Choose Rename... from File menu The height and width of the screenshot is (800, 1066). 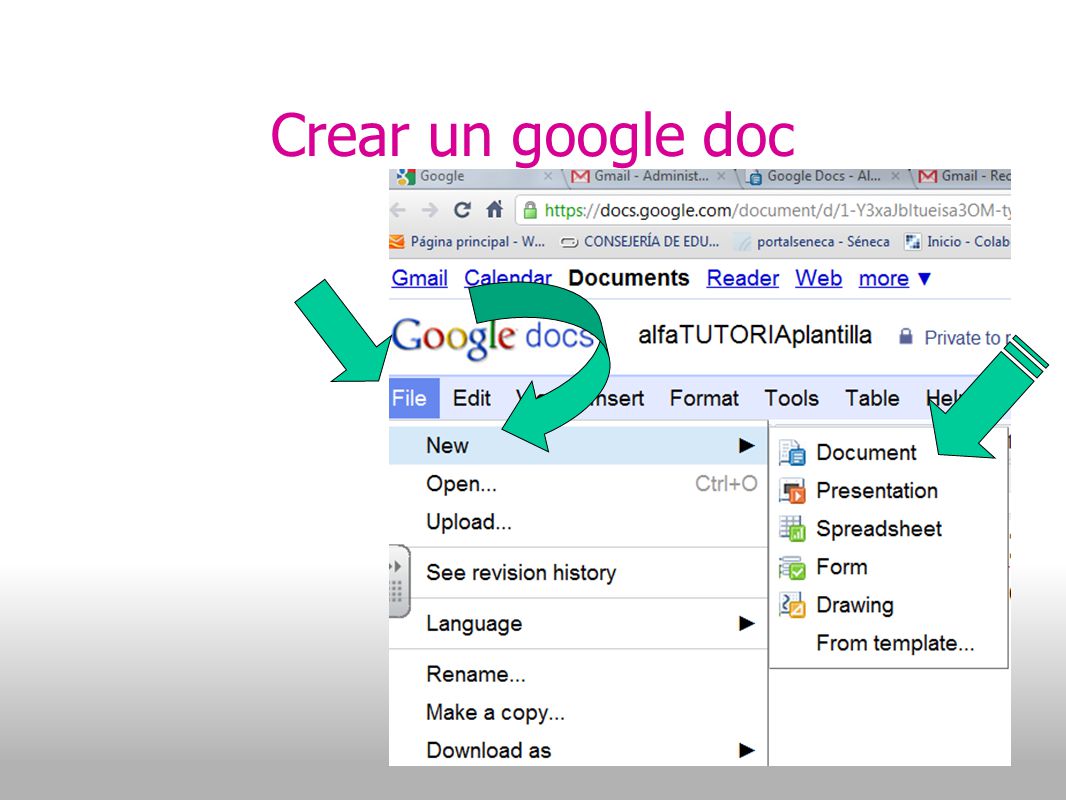click(x=578, y=674)
